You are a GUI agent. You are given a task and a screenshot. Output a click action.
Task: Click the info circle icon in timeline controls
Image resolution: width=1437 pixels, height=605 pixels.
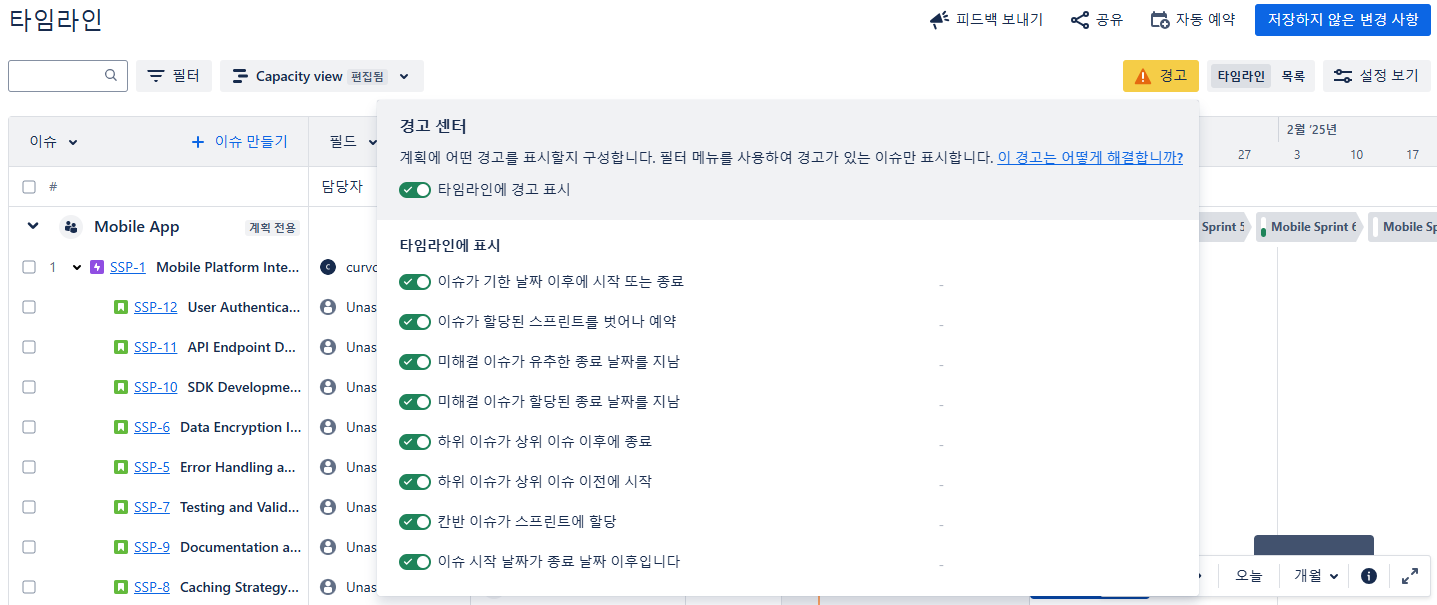[1369, 576]
